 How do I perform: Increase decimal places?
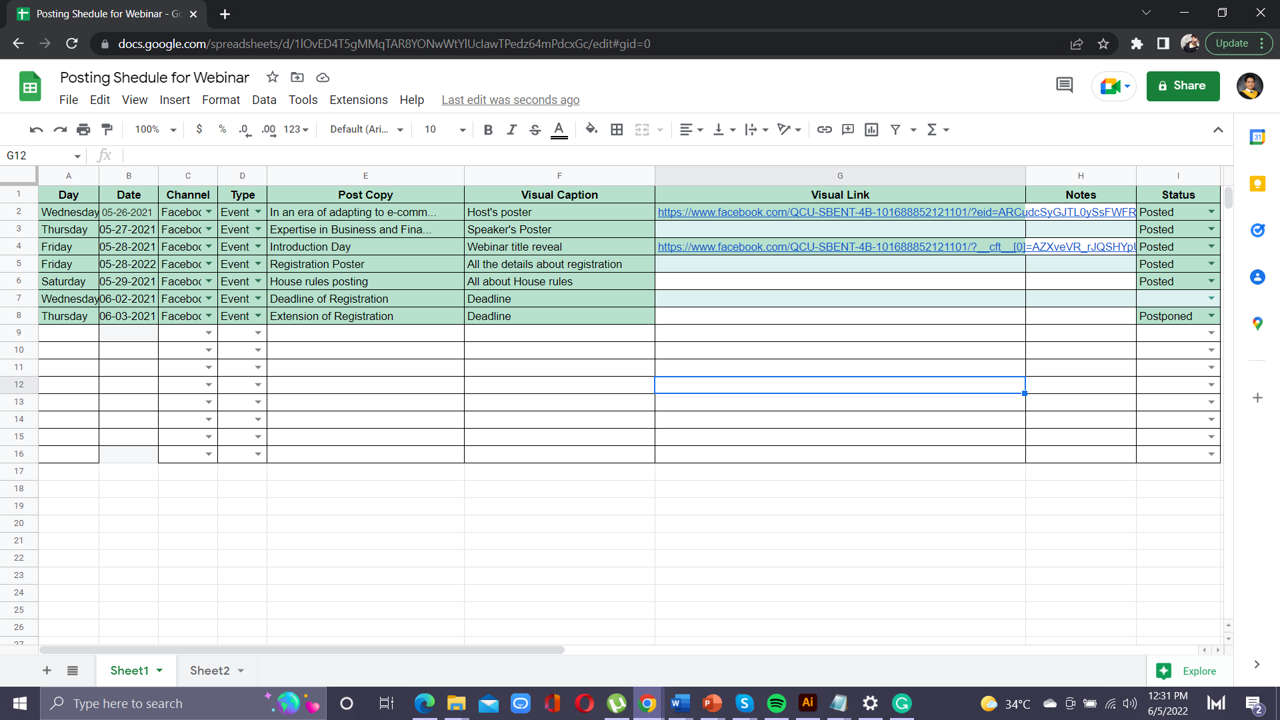coord(269,130)
